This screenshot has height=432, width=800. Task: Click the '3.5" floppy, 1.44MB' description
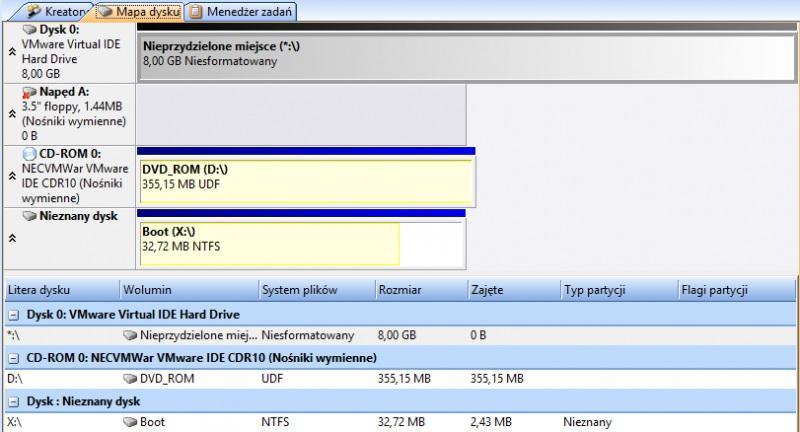pyautogui.click(x=72, y=107)
